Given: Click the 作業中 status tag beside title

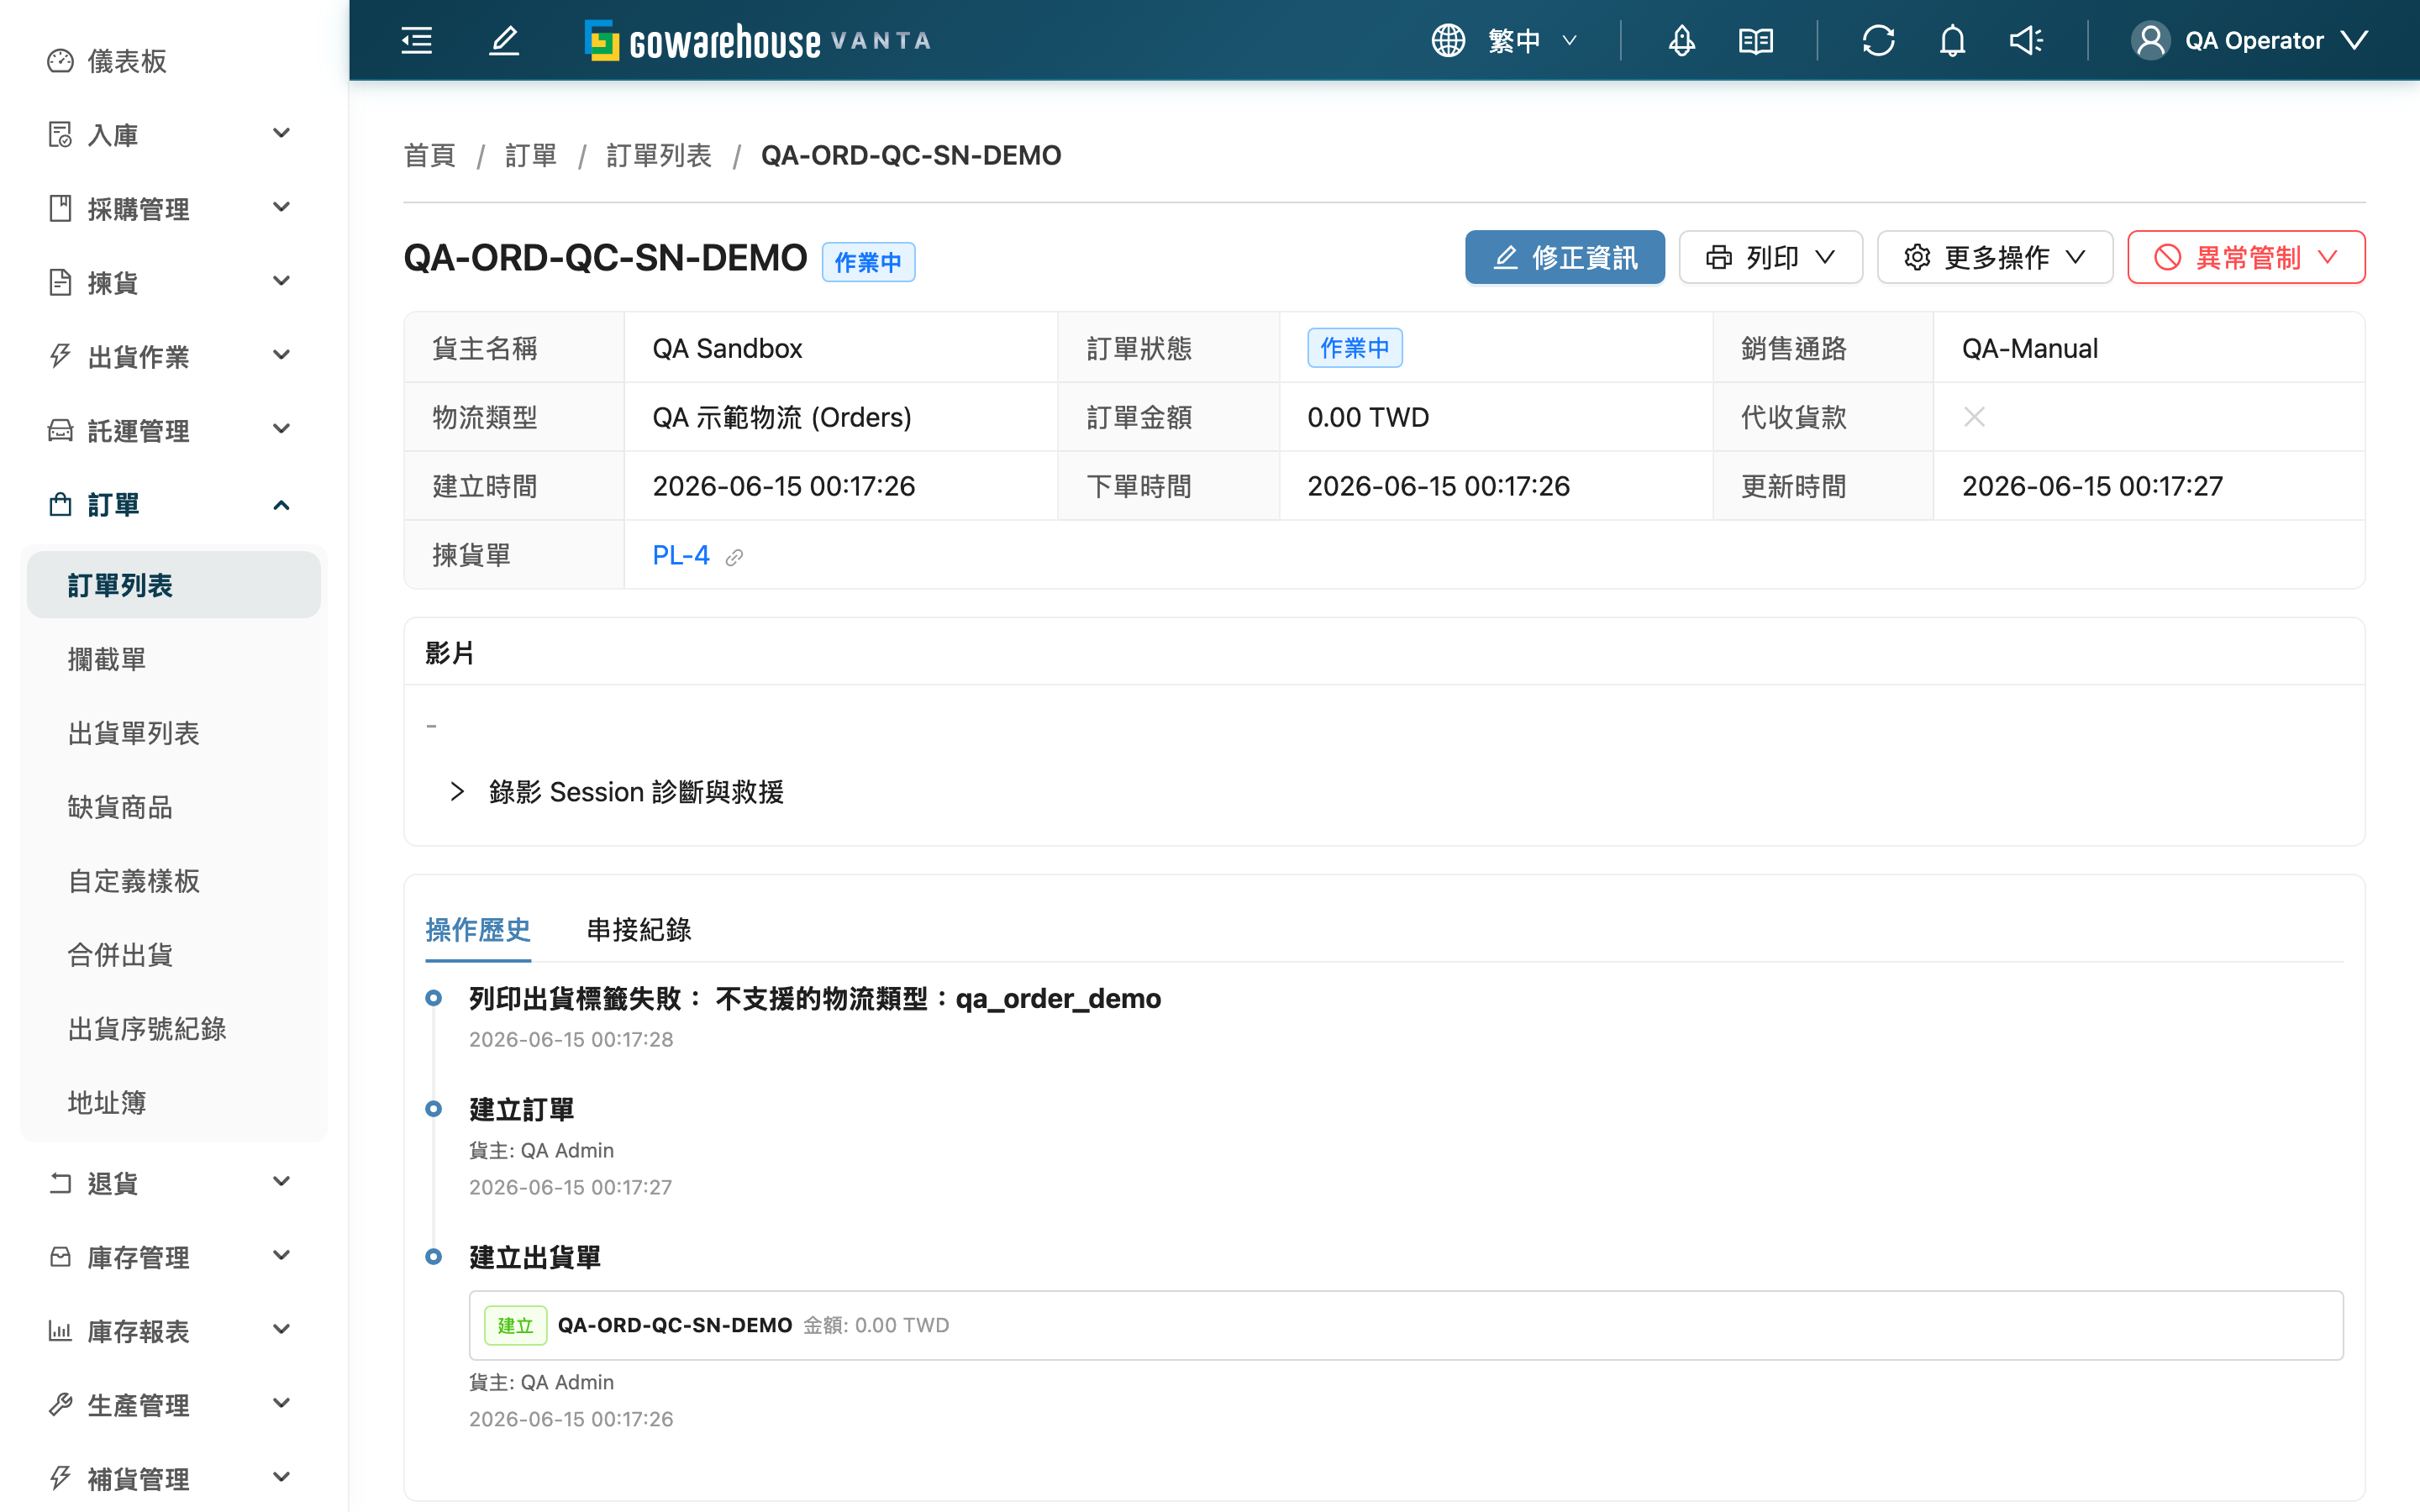Looking at the screenshot, I should (867, 262).
